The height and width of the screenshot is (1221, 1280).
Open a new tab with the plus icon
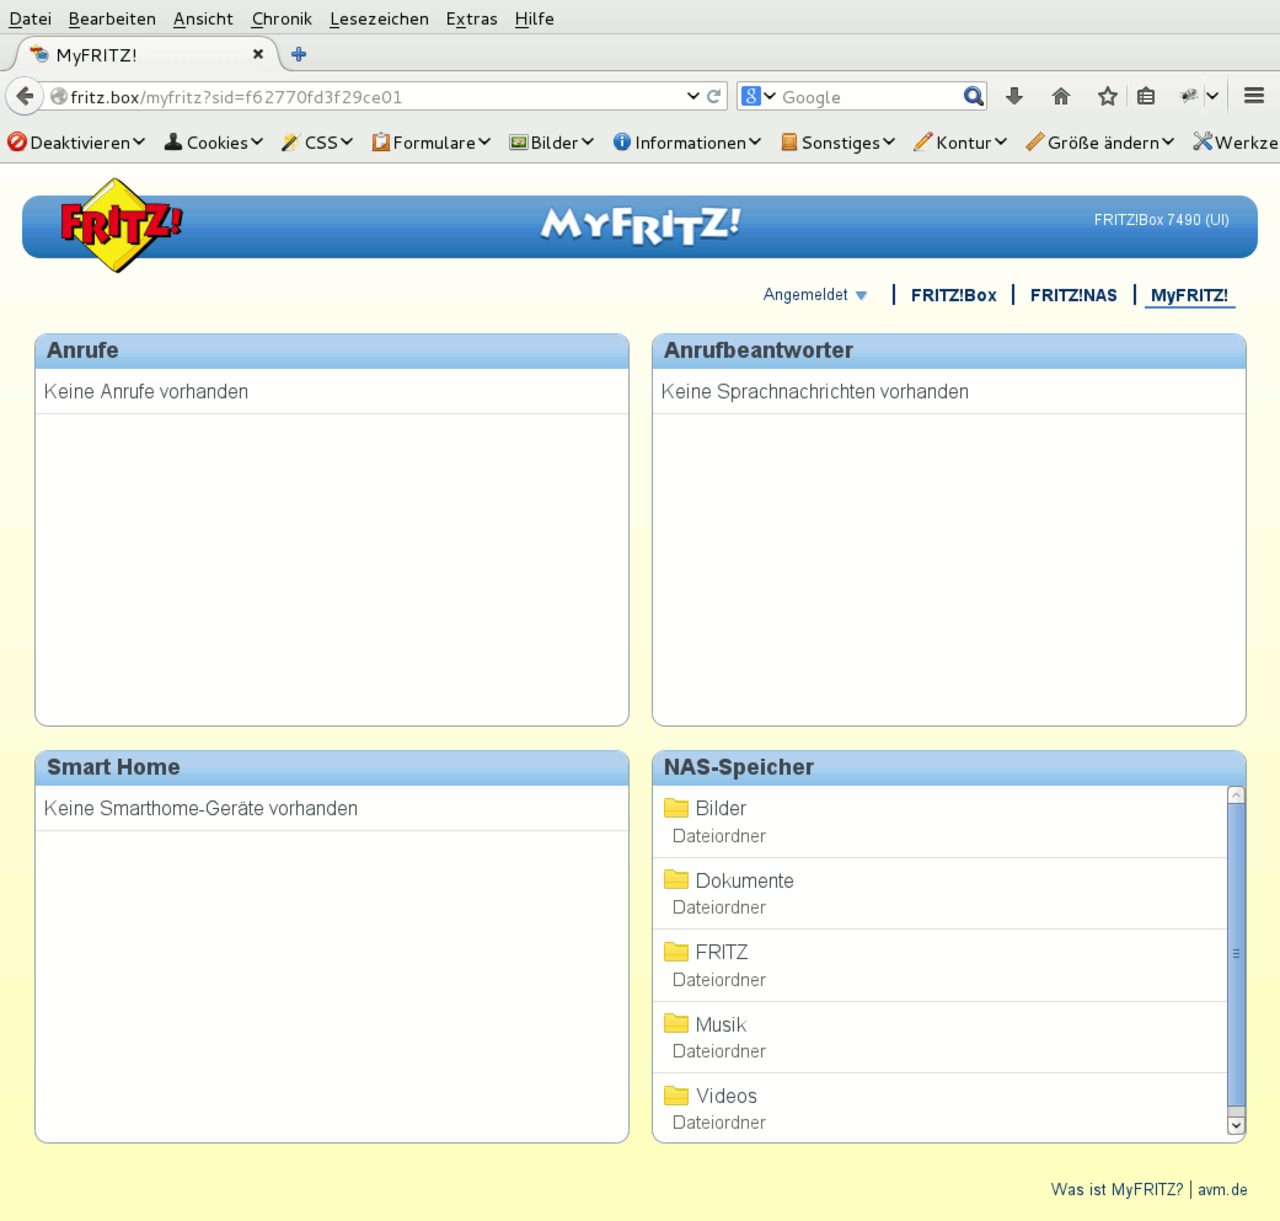[x=299, y=54]
